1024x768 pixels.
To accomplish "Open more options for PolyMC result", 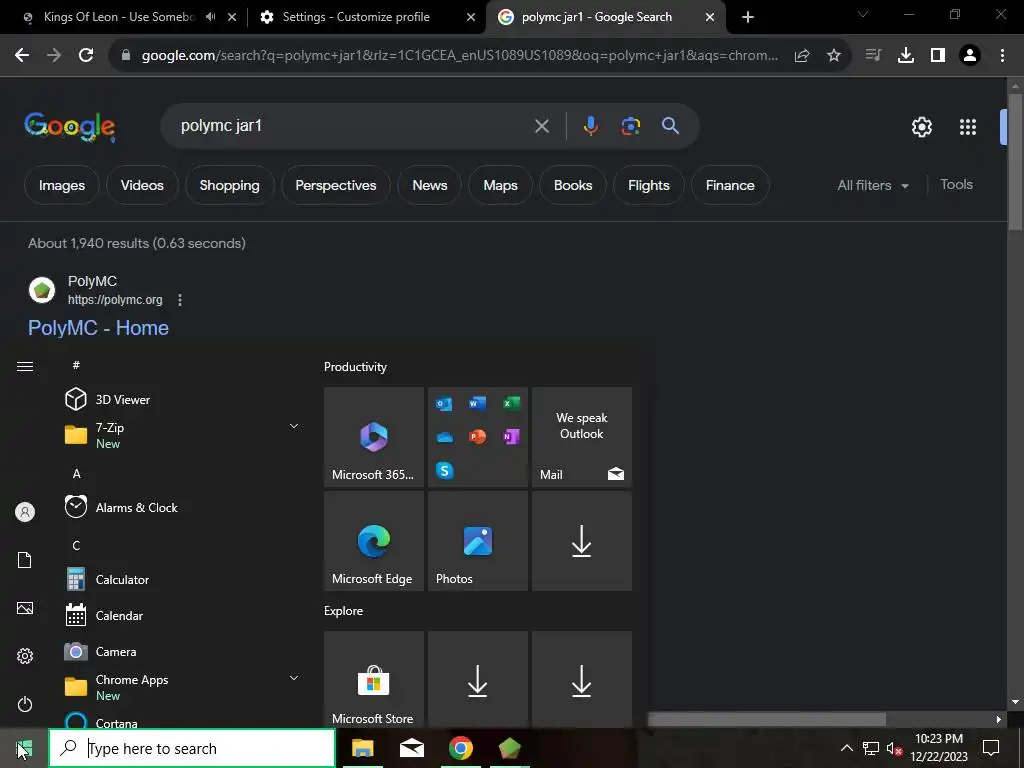I will tap(180, 300).
